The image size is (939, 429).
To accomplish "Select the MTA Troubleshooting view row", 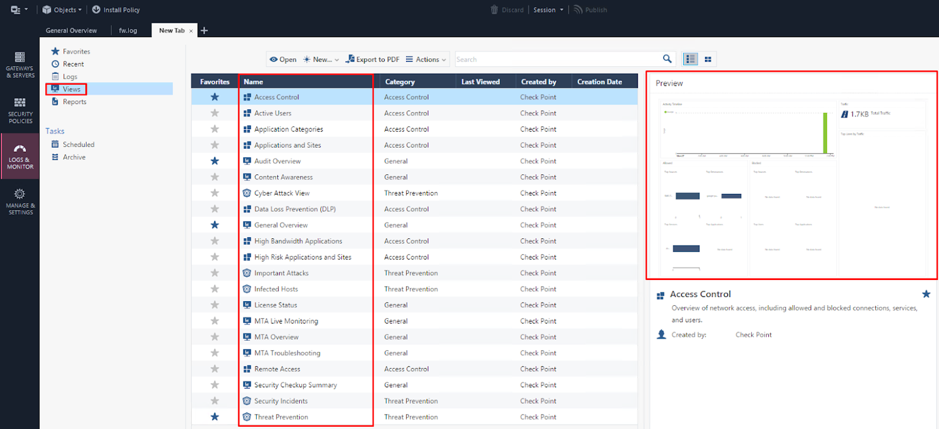I will [x=414, y=353].
